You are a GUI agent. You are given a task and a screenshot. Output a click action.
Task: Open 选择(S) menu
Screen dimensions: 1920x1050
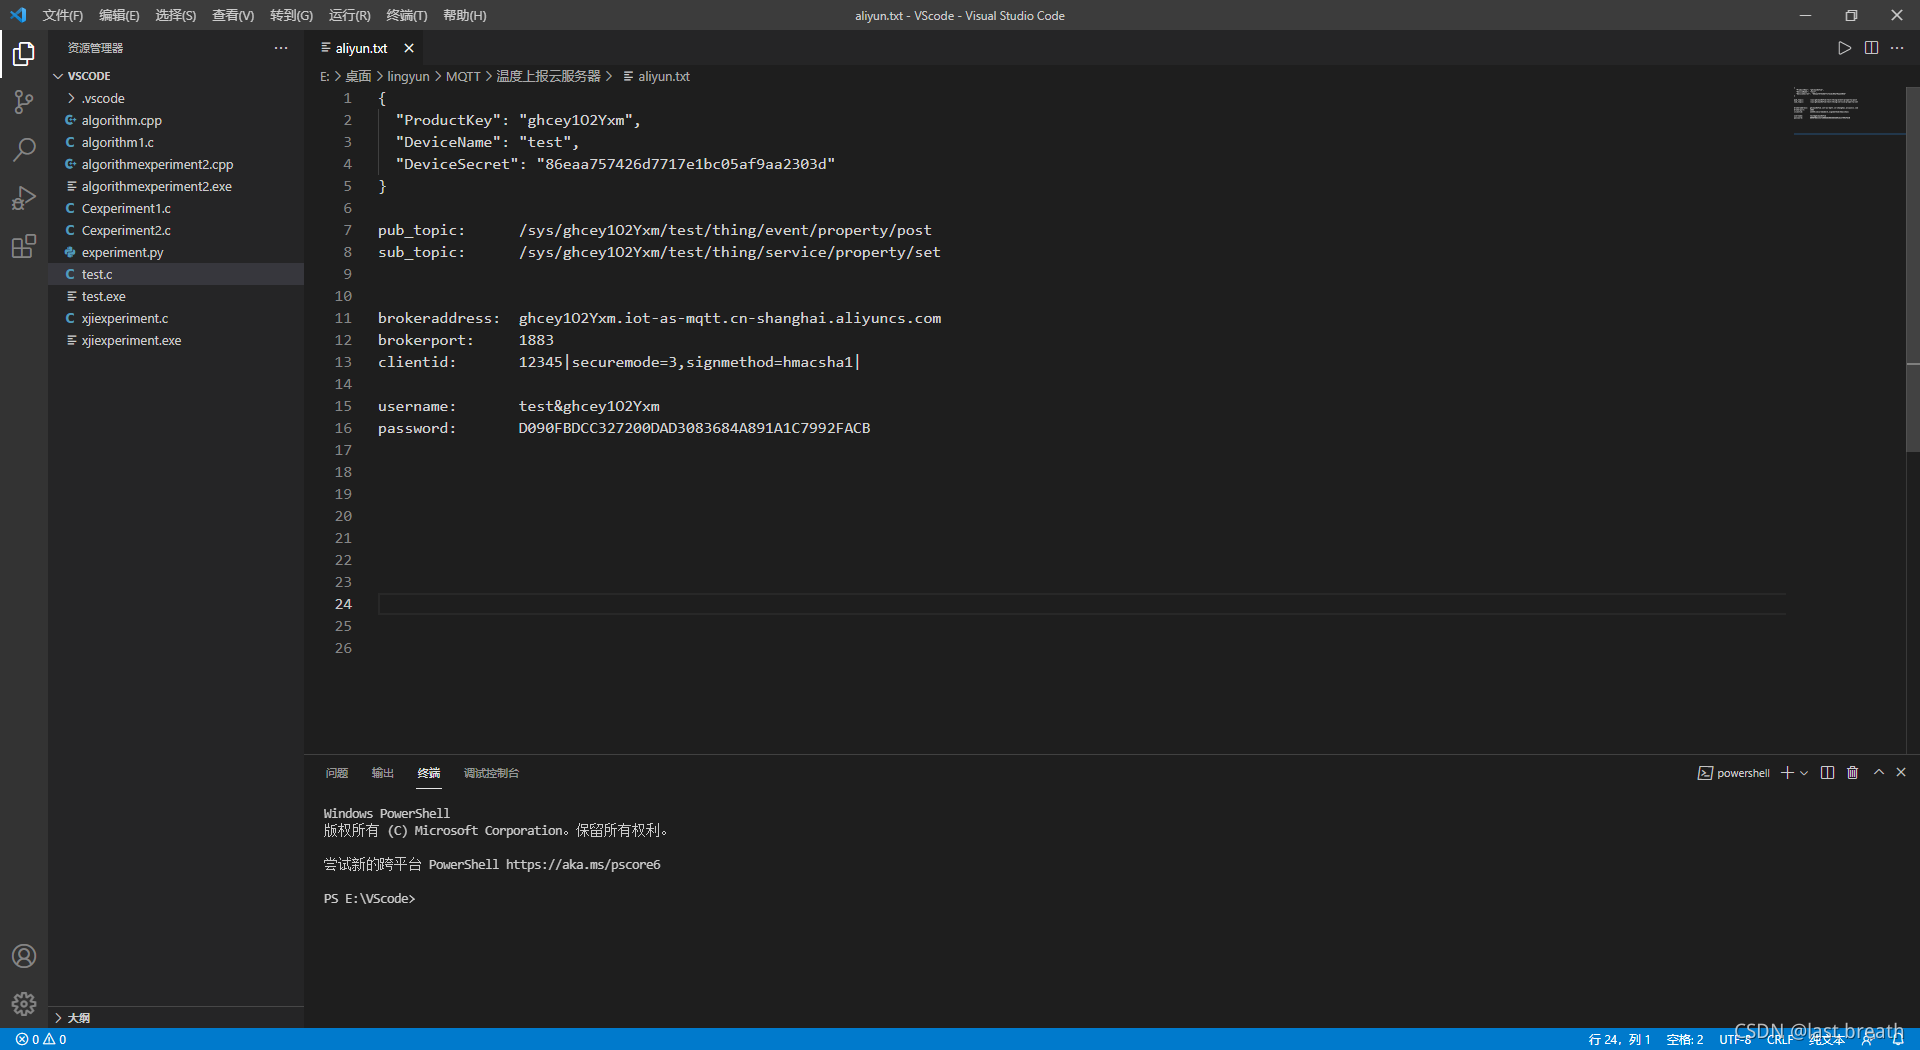[x=176, y=15]
